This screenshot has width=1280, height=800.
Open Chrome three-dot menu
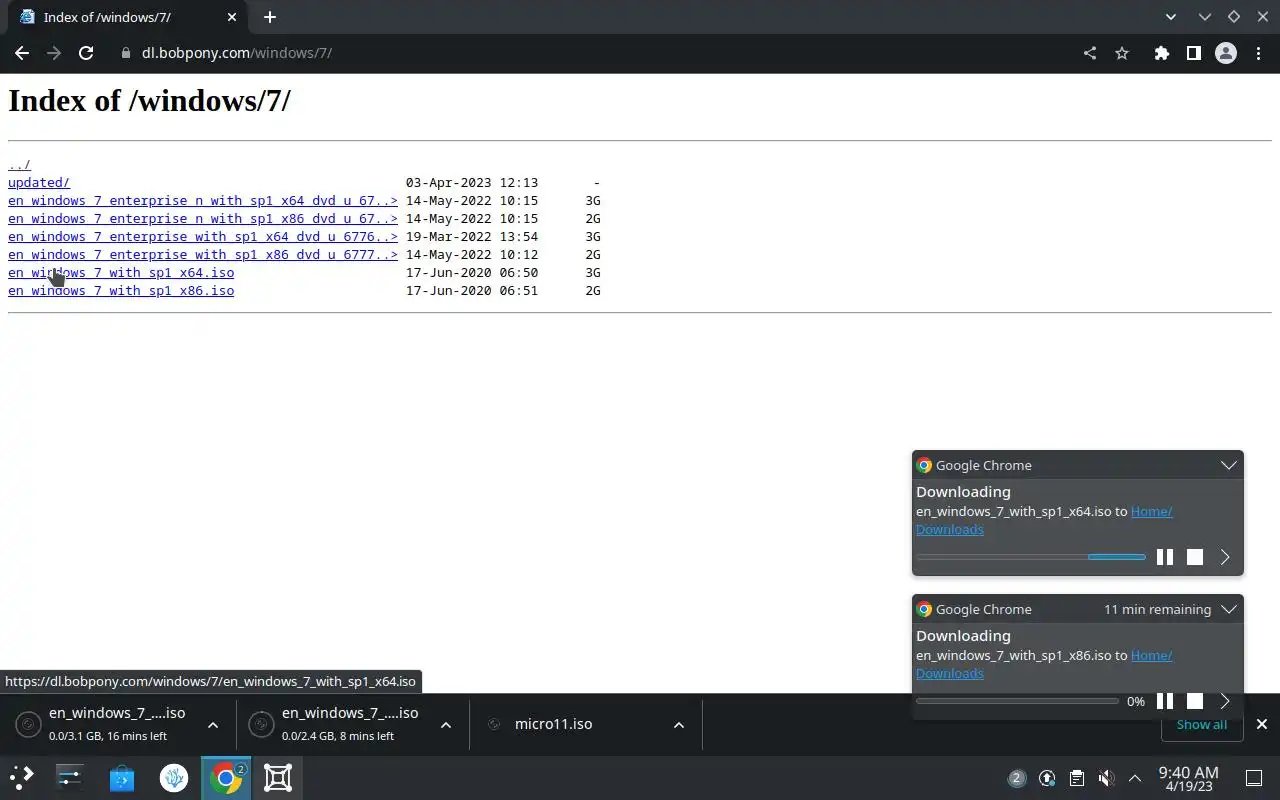pos(1258,53)
